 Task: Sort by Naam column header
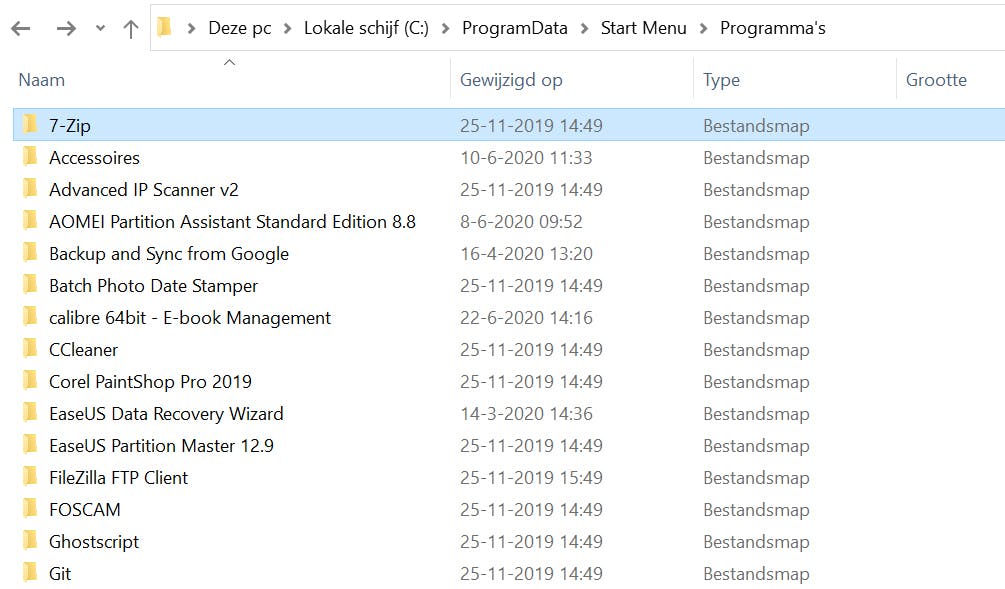42,80
